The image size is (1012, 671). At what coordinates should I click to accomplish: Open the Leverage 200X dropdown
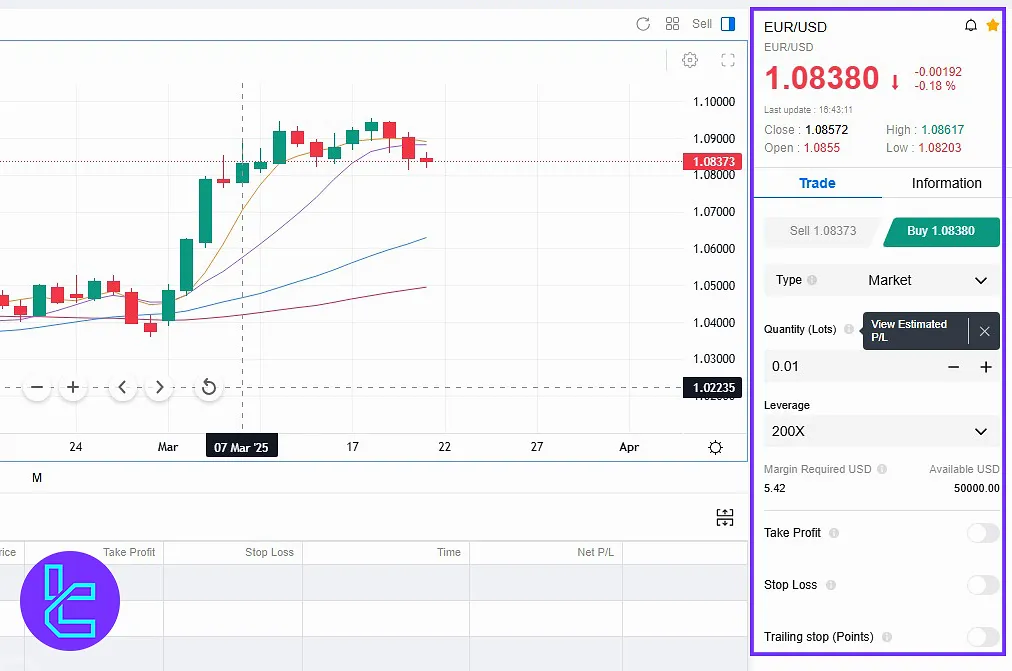[x=881, y=432]
